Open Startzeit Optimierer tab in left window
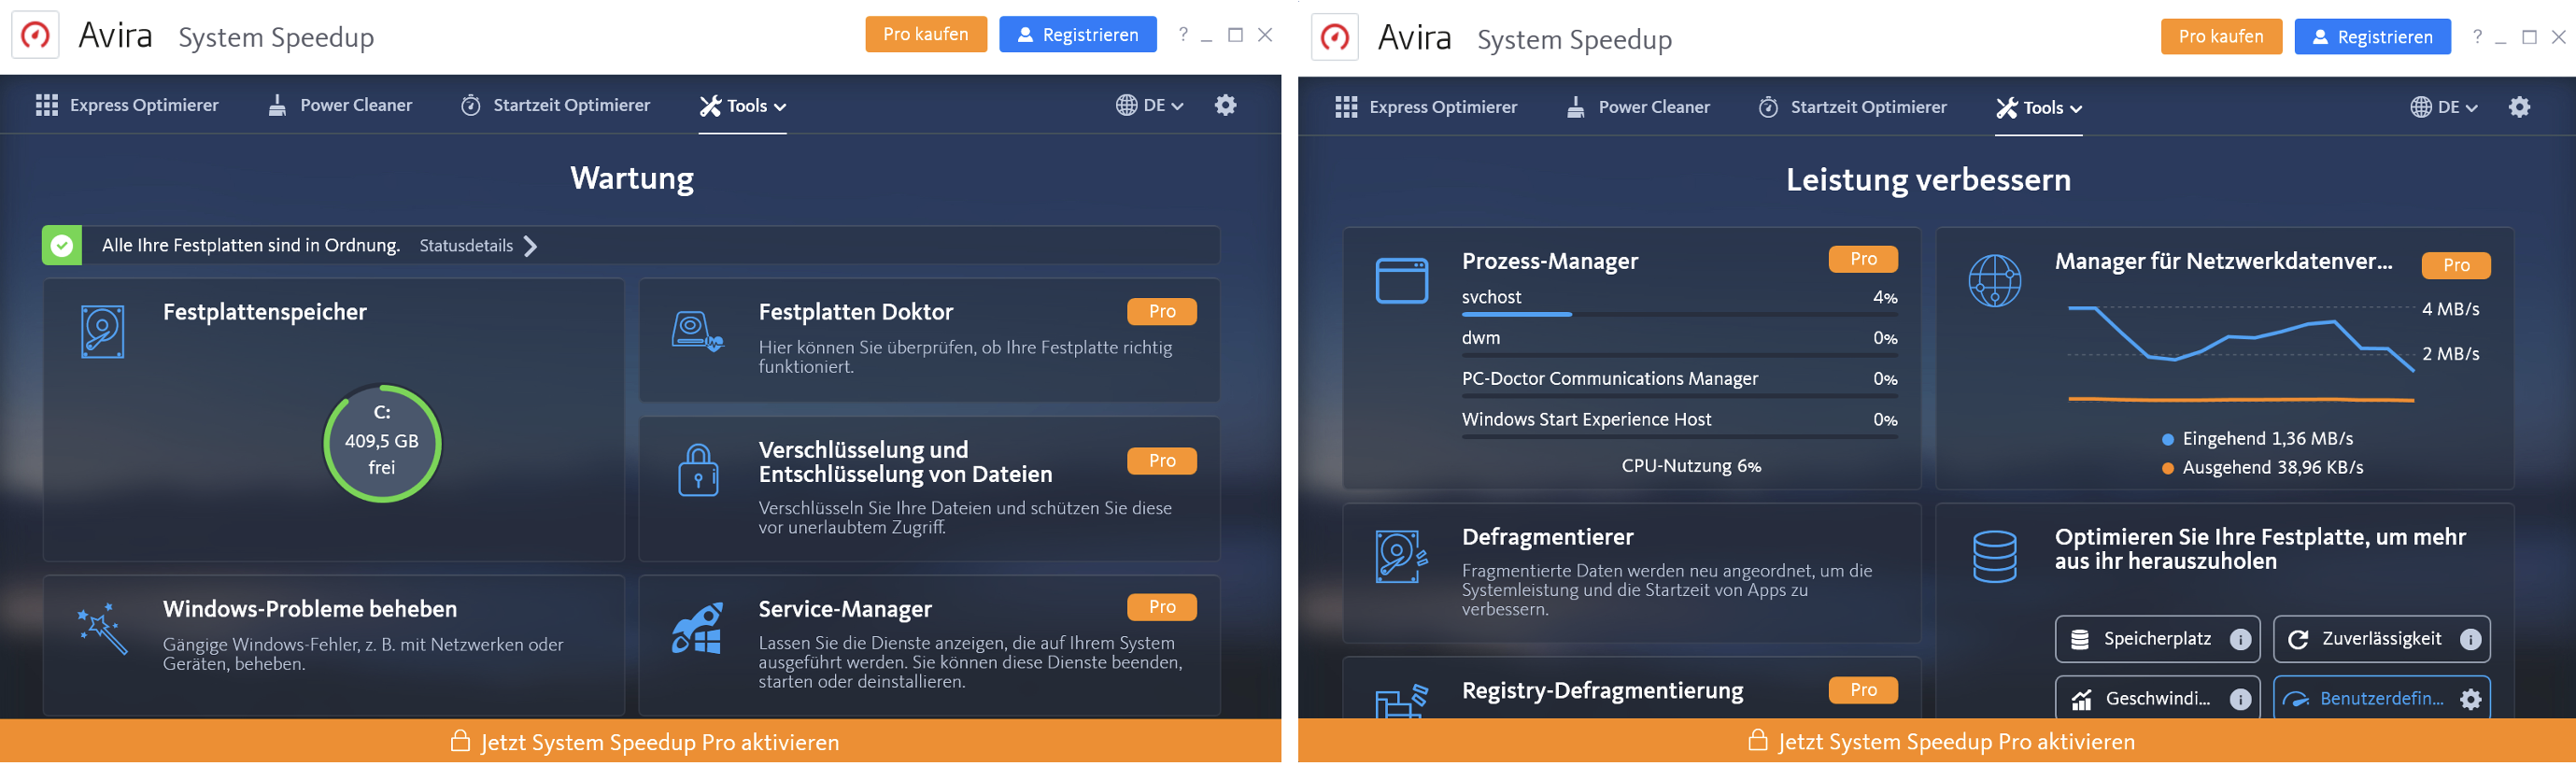Screen dimensions: 2576x766 (555, 105)
